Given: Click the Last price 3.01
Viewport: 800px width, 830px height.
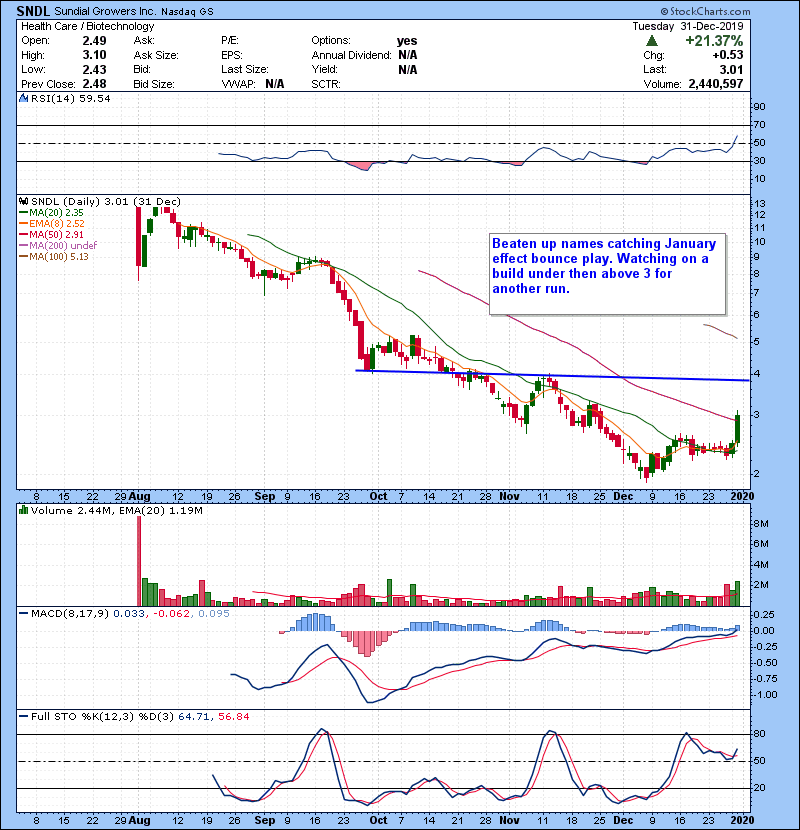Looking at the screenshot, I should coord(731,69).
